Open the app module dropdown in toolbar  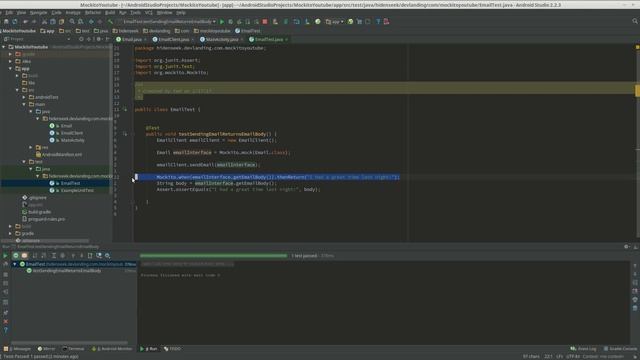335,22
